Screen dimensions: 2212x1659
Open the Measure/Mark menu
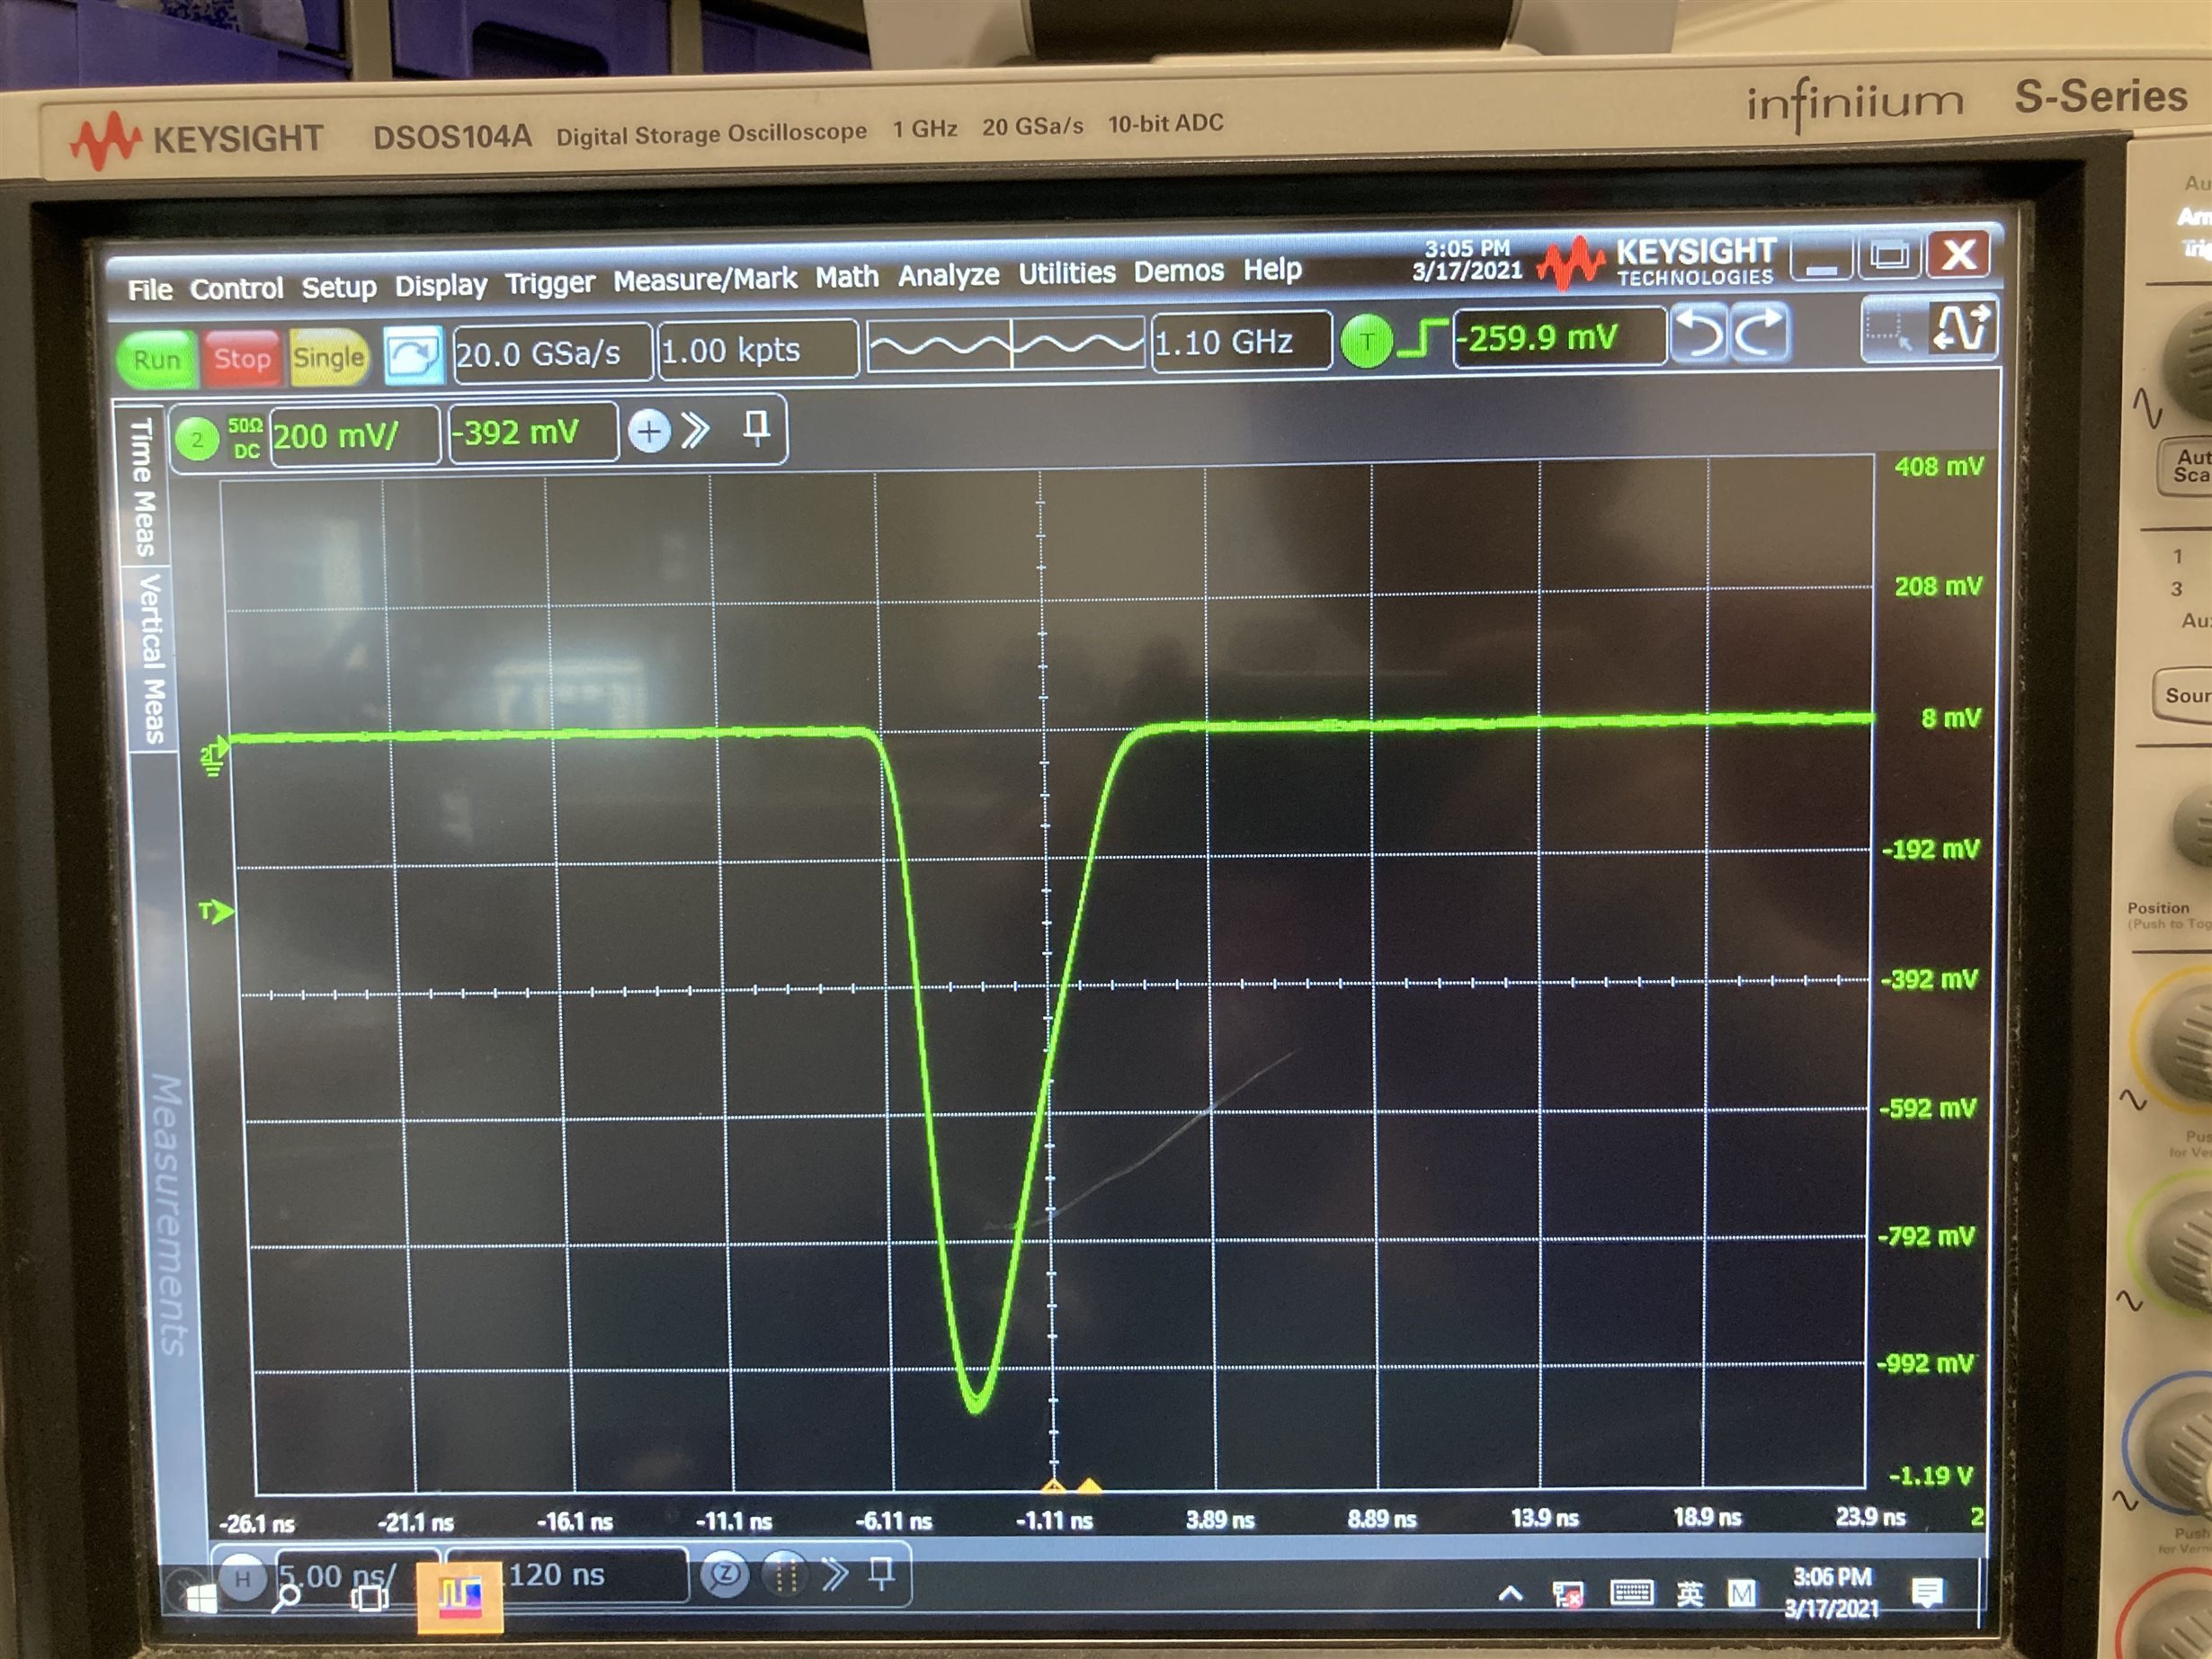tap(704, 280)
